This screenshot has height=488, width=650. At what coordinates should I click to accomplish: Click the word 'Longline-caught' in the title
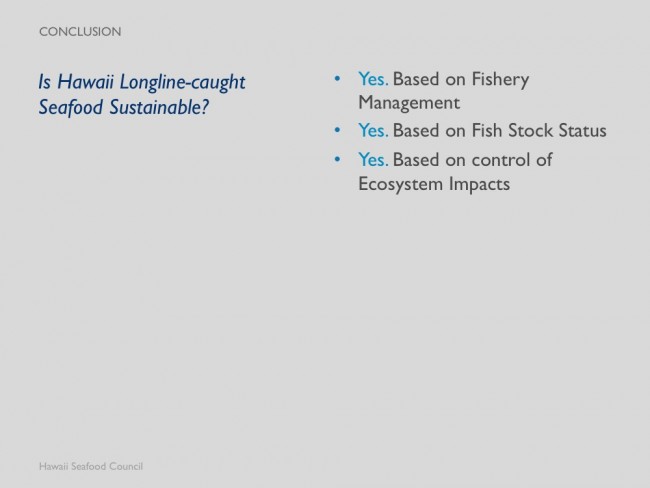point(182,82)
